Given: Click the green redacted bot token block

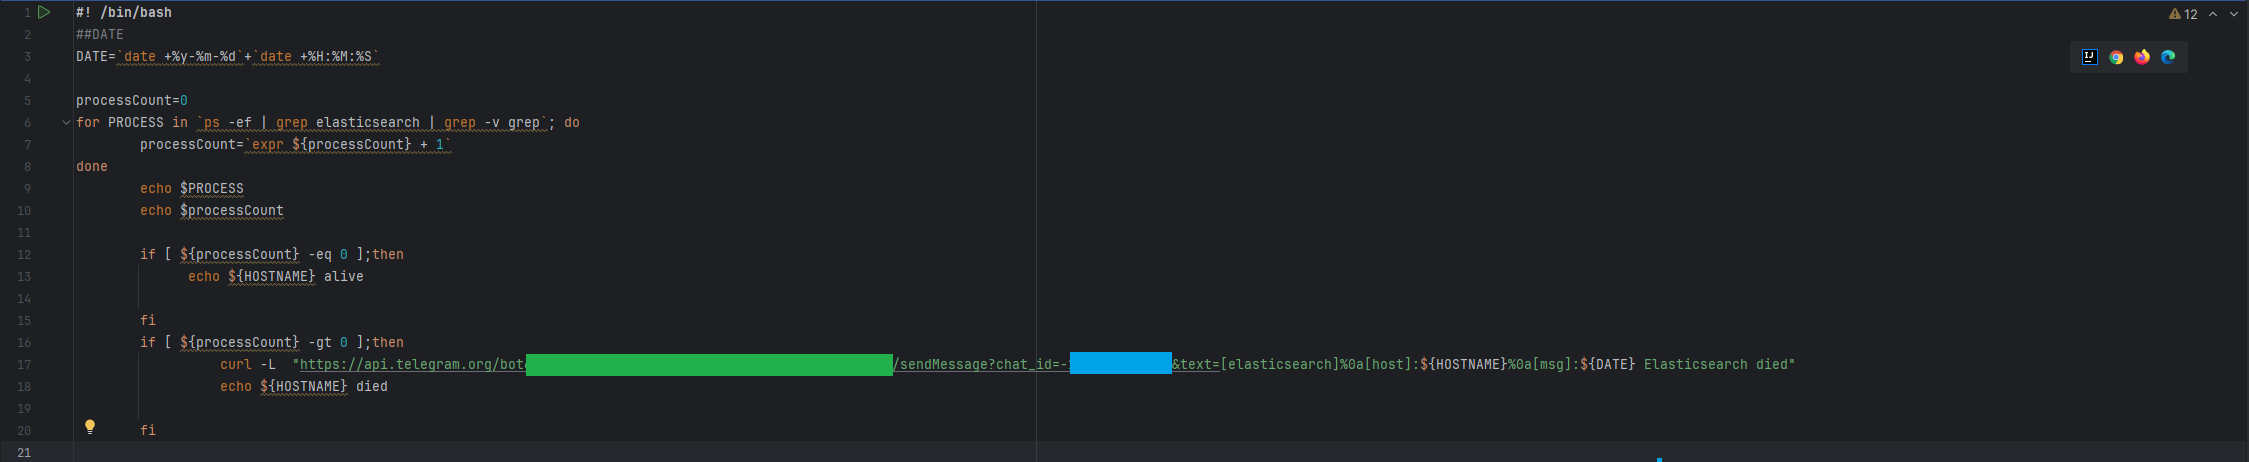Looking at the screenshot, I should tap(708, 365).
